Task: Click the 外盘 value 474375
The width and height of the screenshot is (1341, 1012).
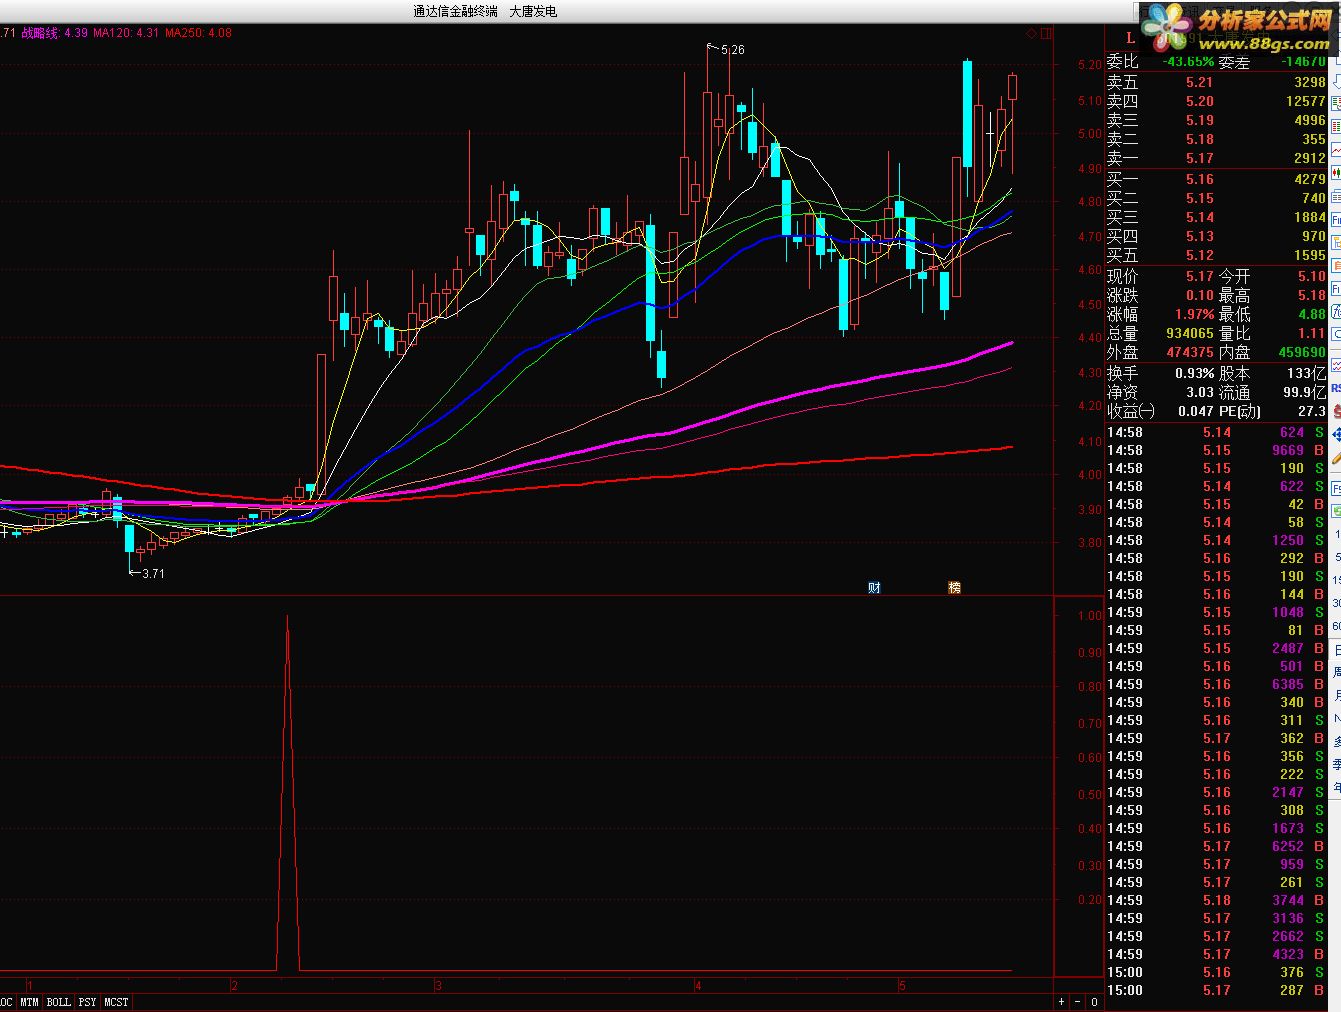Action: 1189,352
